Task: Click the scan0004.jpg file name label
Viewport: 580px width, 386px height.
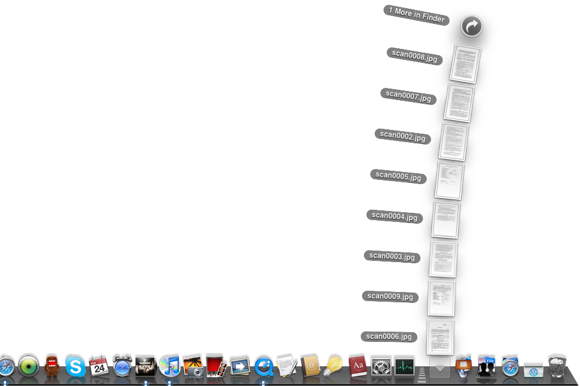Action: pyautogui.click(x=394, y=216)
